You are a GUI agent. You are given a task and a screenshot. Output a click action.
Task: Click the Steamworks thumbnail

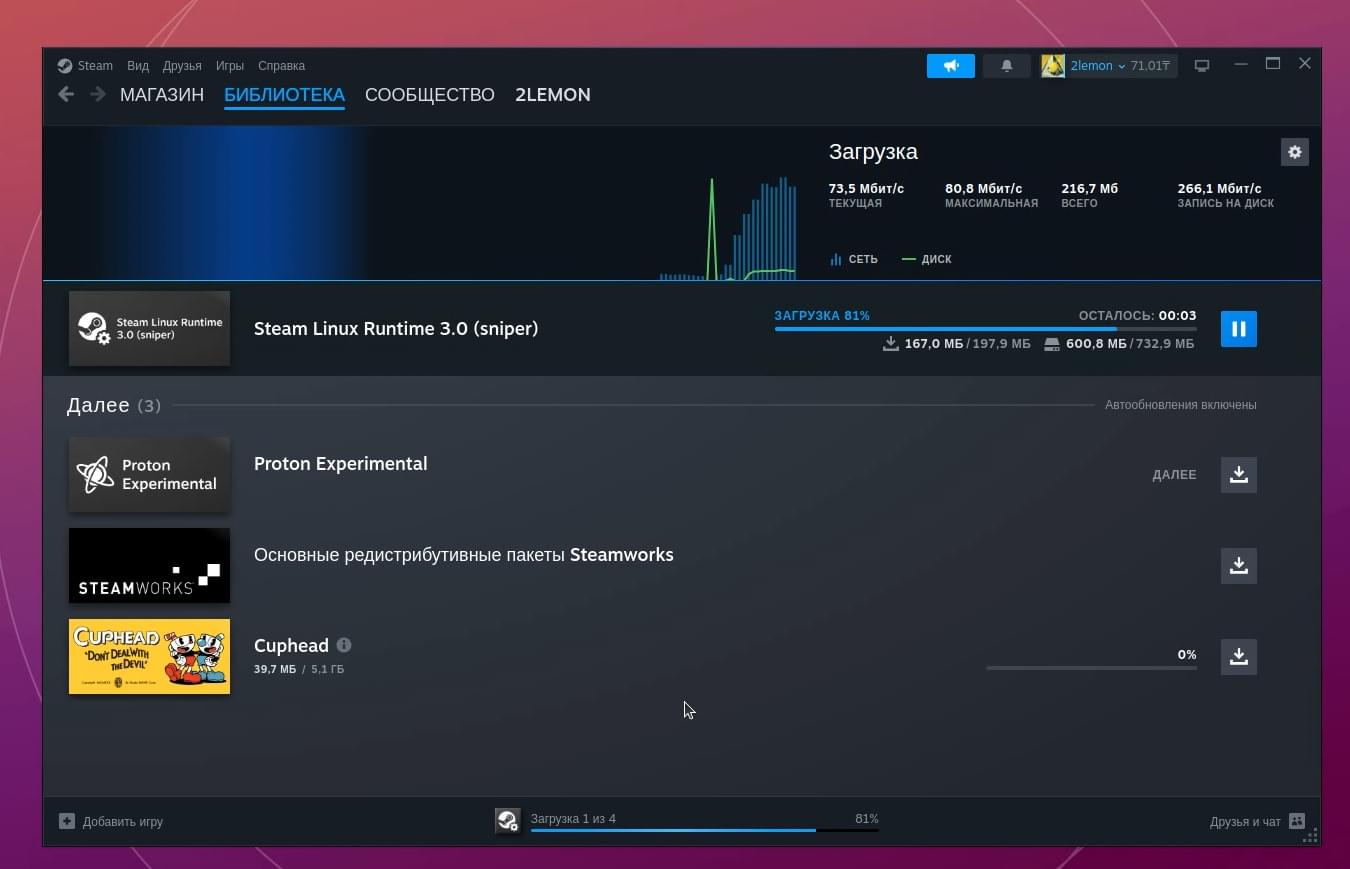(149, 565)
